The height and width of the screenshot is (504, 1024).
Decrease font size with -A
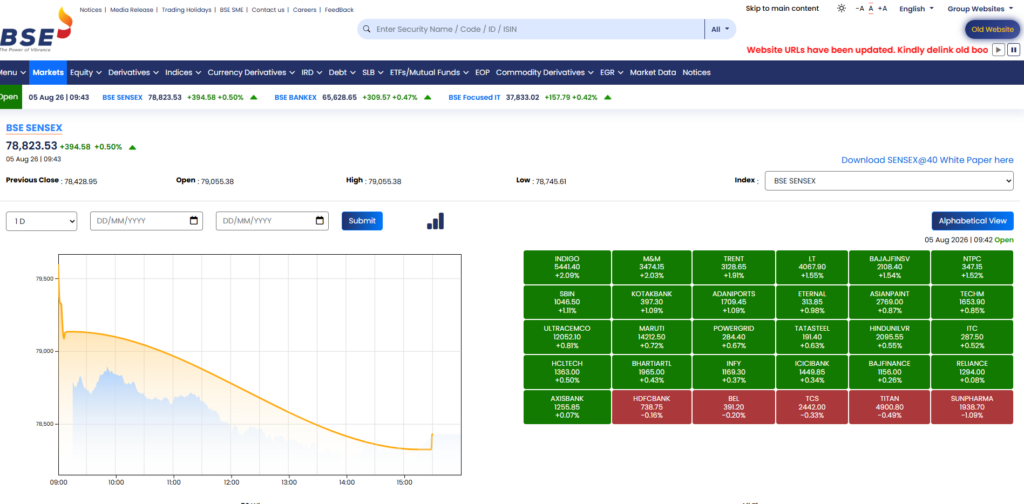(x=859, y=9)
